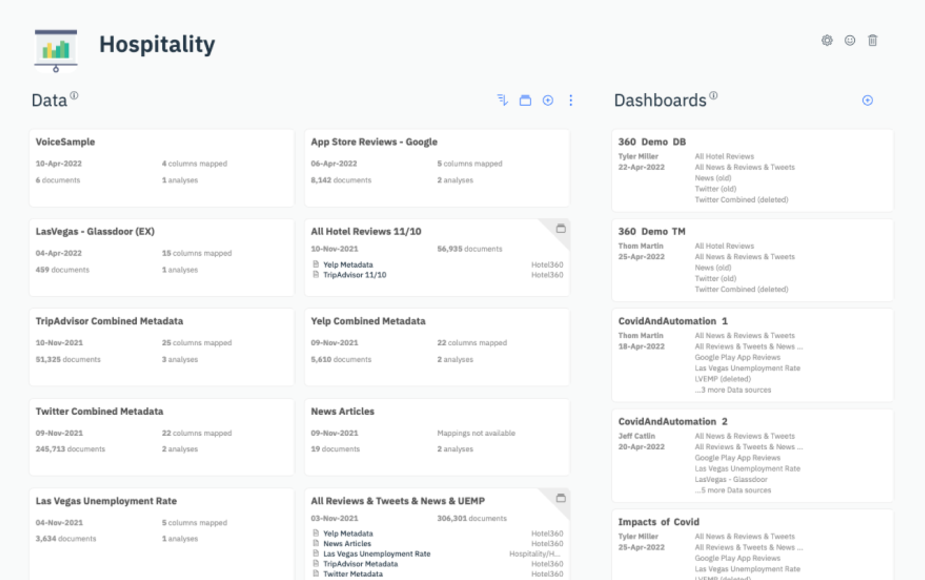Click Yelp Metadata in All Hotel Reviews card
This screenshot has height=580, width=925.
(348, 265)
